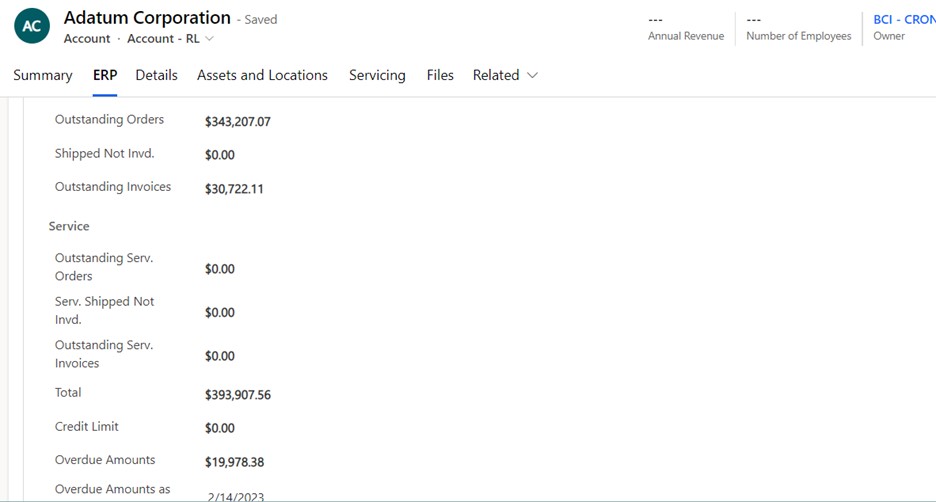Click Outstanding Invoices value $30,722.11

234,189
